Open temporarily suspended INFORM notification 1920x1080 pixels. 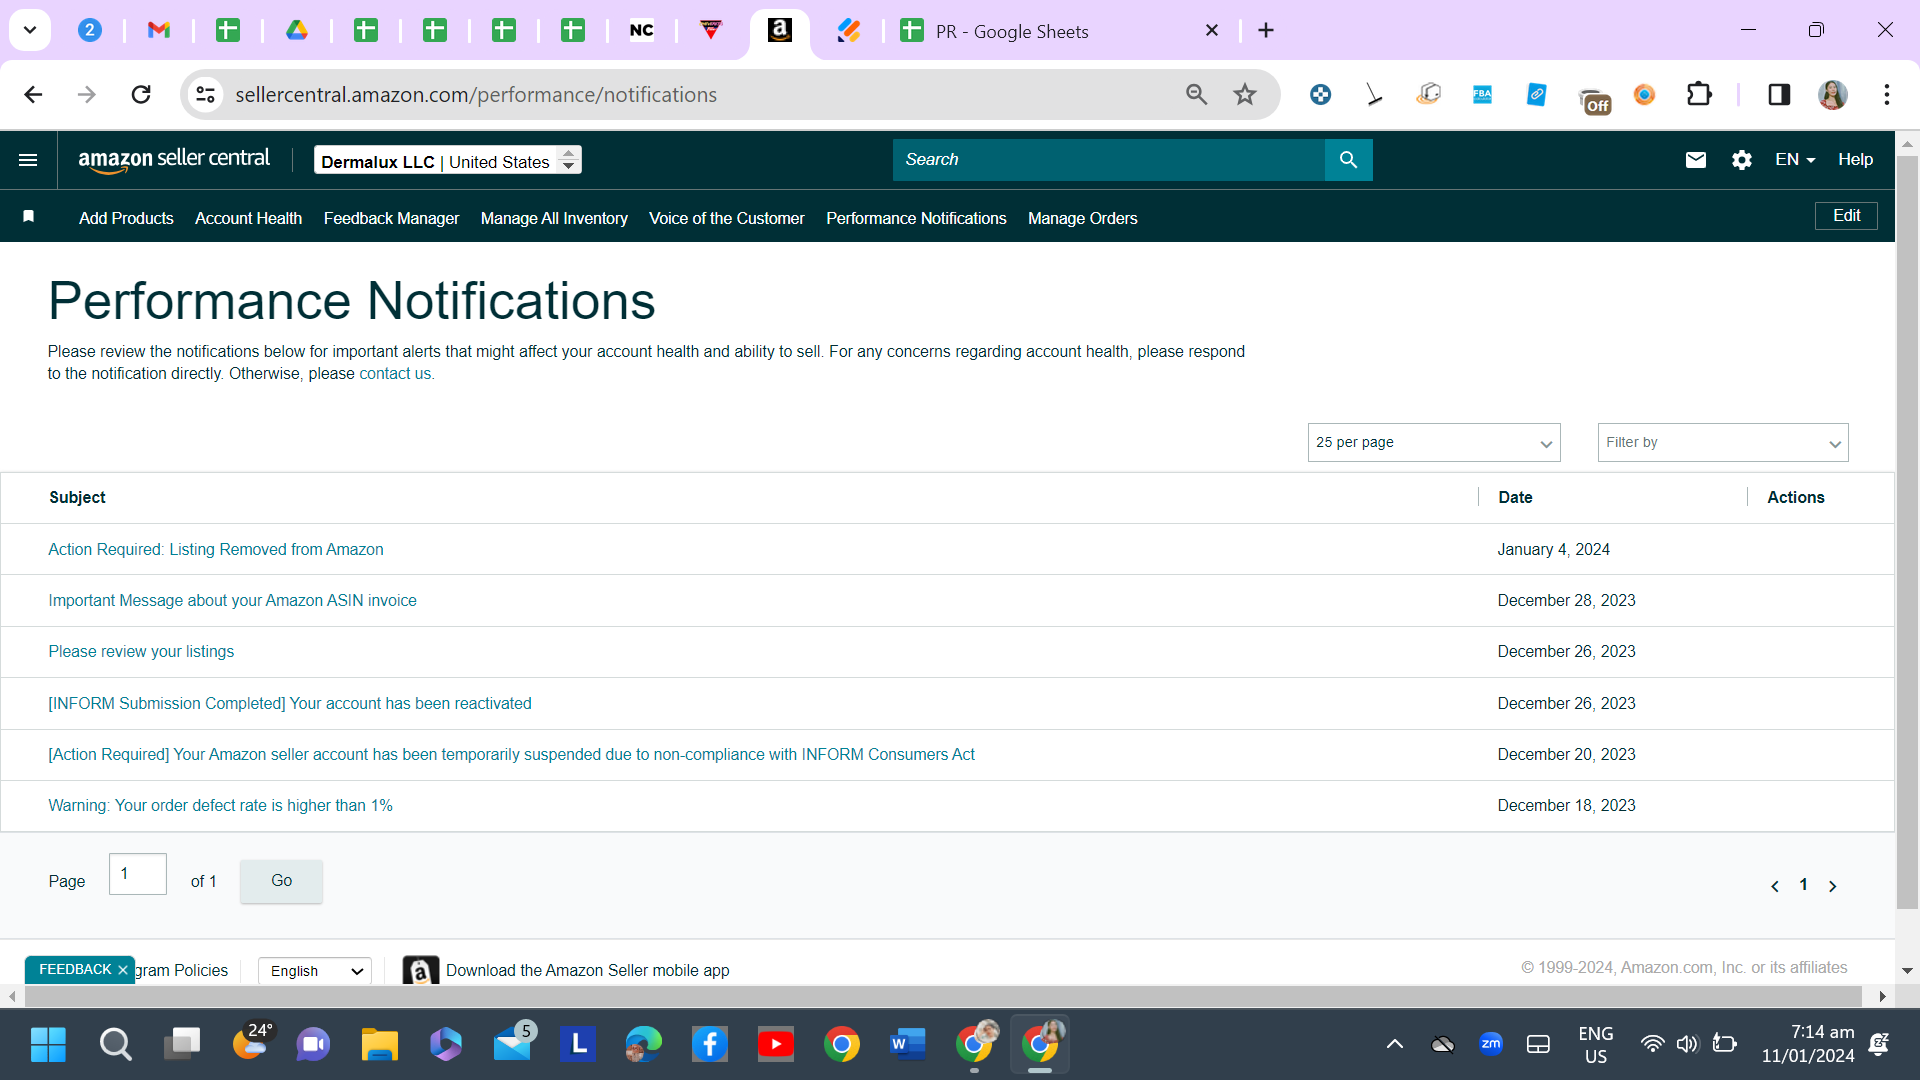tap(511, 755)
